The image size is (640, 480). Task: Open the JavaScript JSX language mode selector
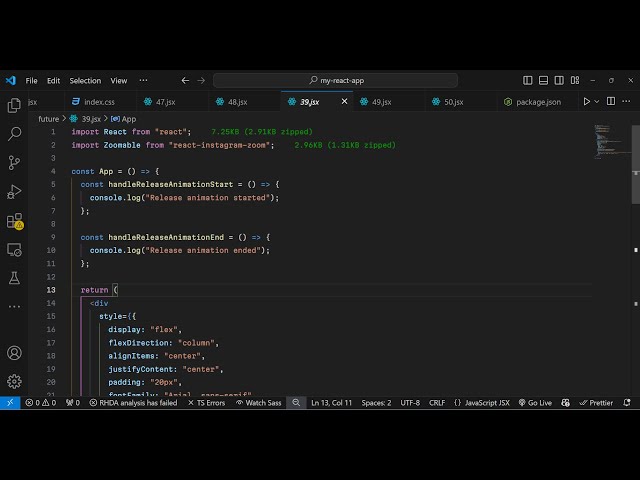coord(482,403)
